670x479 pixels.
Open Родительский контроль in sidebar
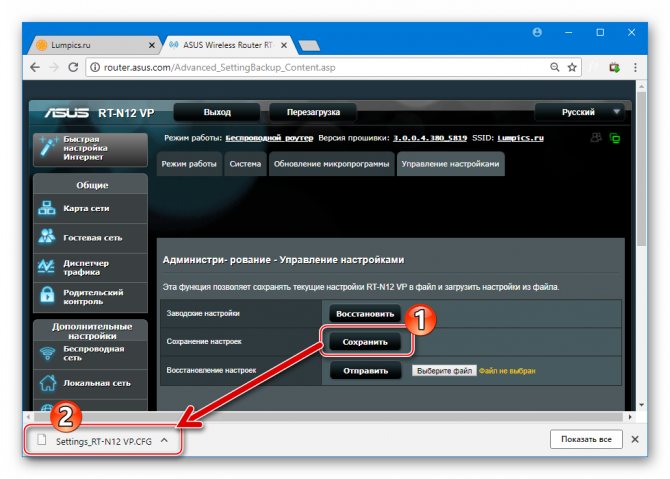tap(90, 297)
